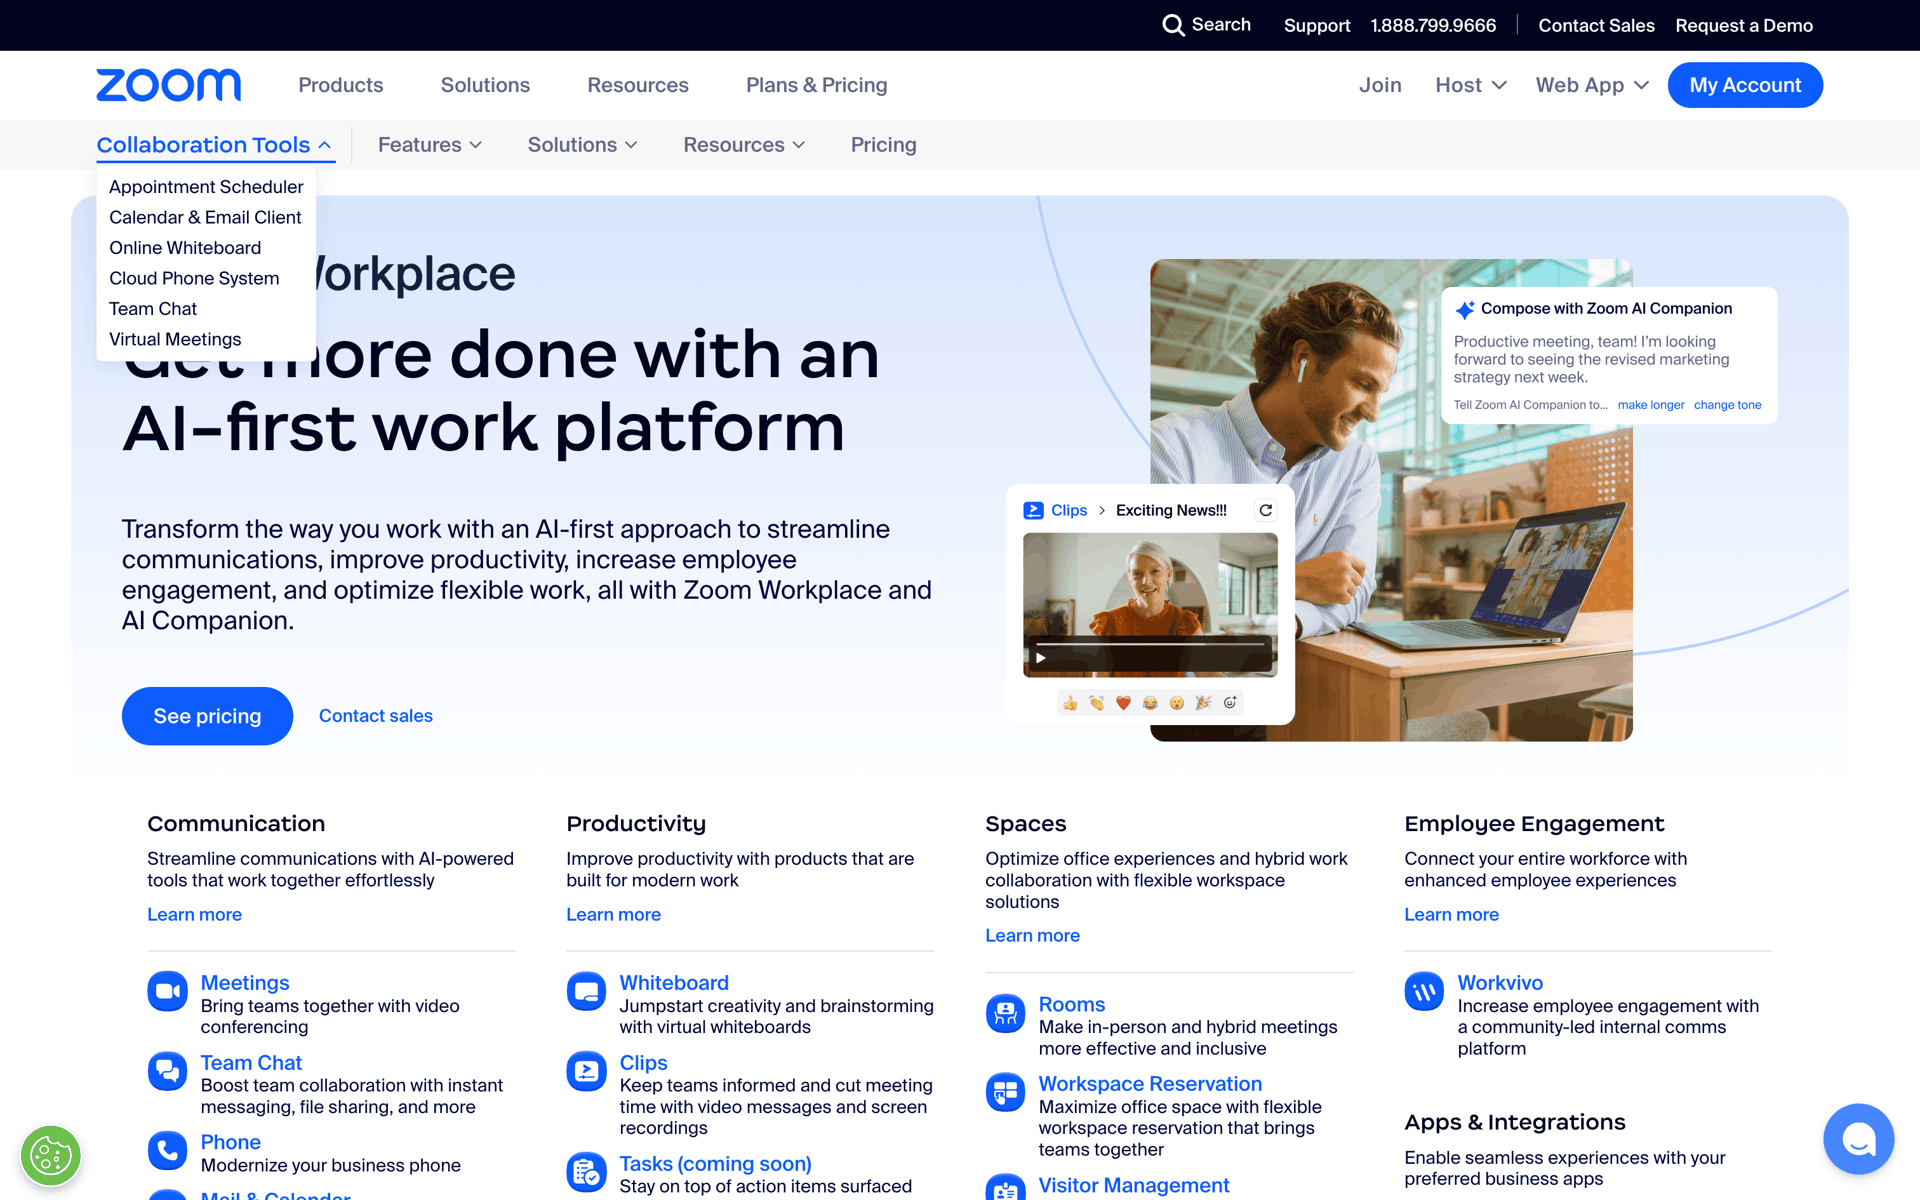Click Request a Demo link

coord(1744,26)
